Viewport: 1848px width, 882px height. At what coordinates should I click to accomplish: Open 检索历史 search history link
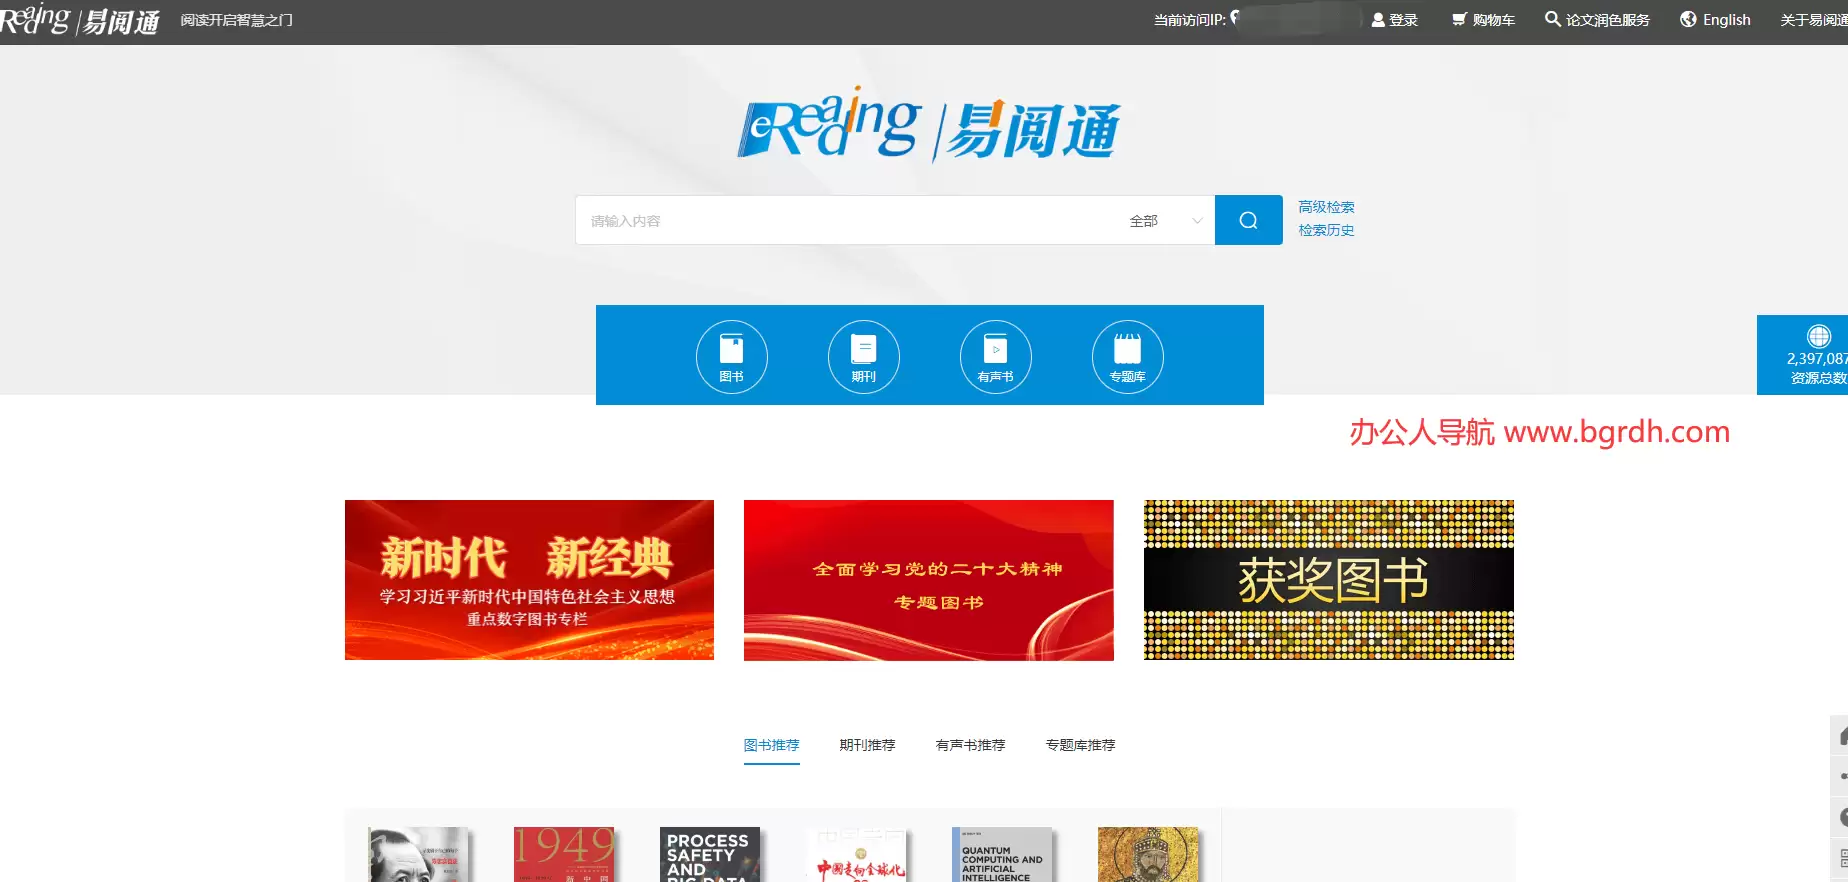[x=1326, y=230]
